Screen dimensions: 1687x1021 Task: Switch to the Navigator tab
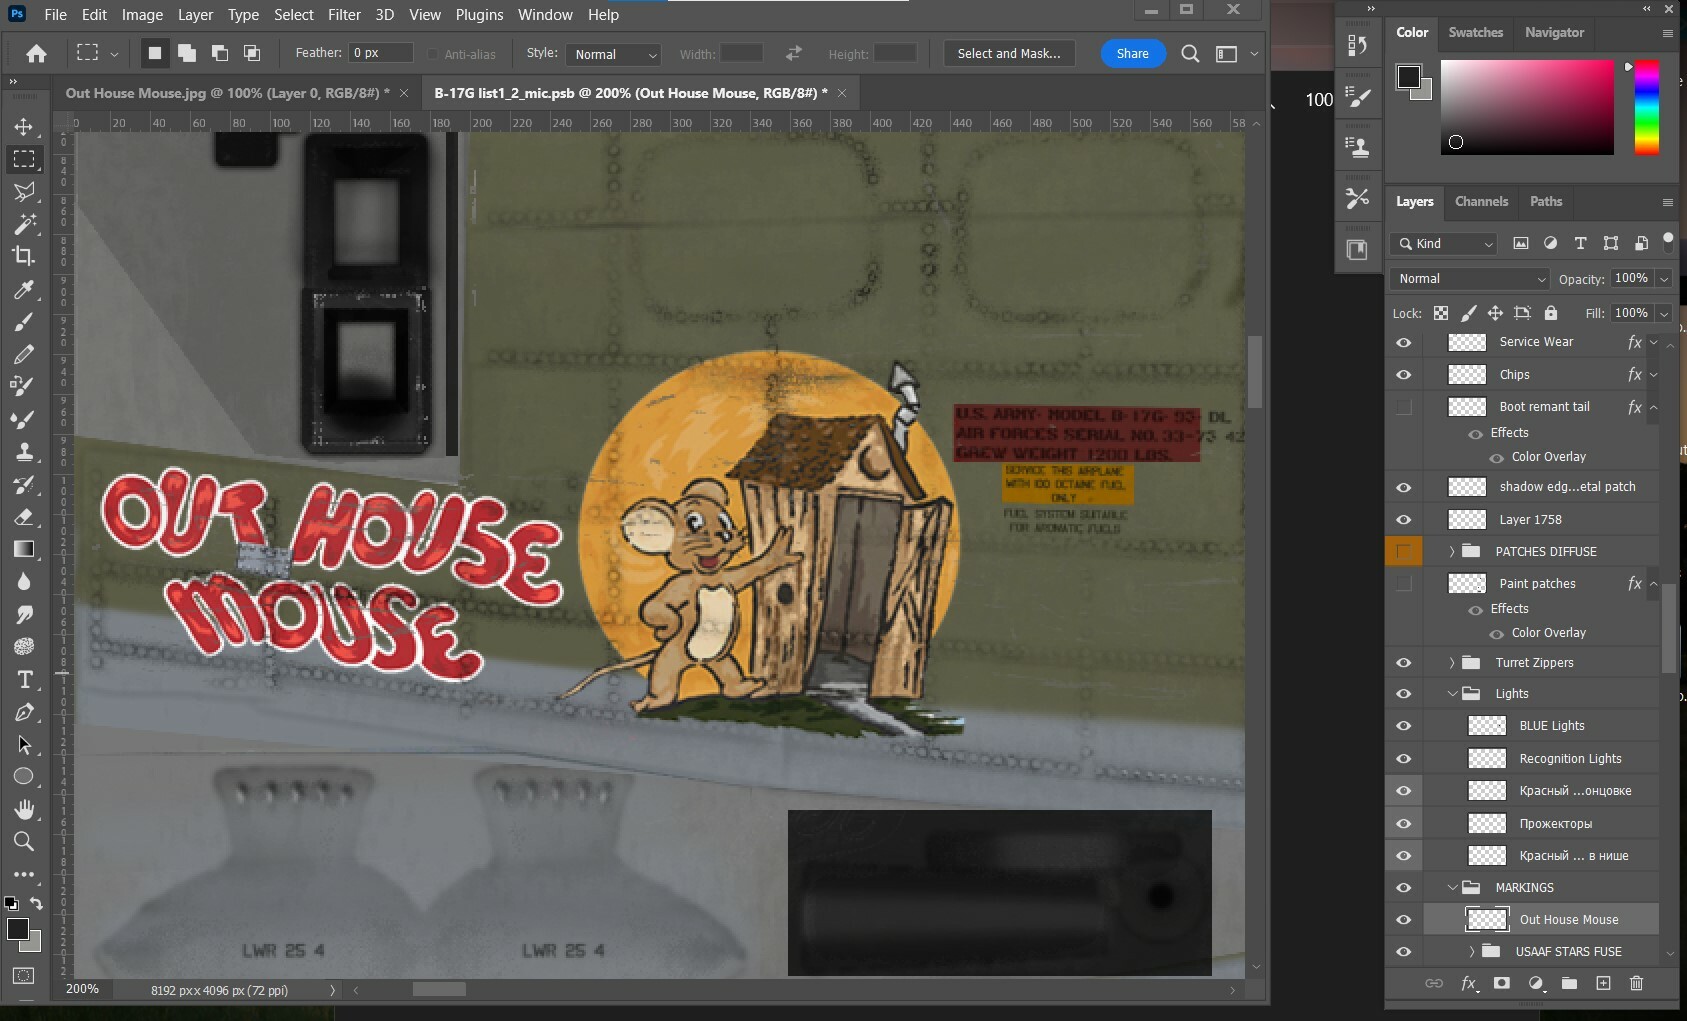click(1554, 32)
